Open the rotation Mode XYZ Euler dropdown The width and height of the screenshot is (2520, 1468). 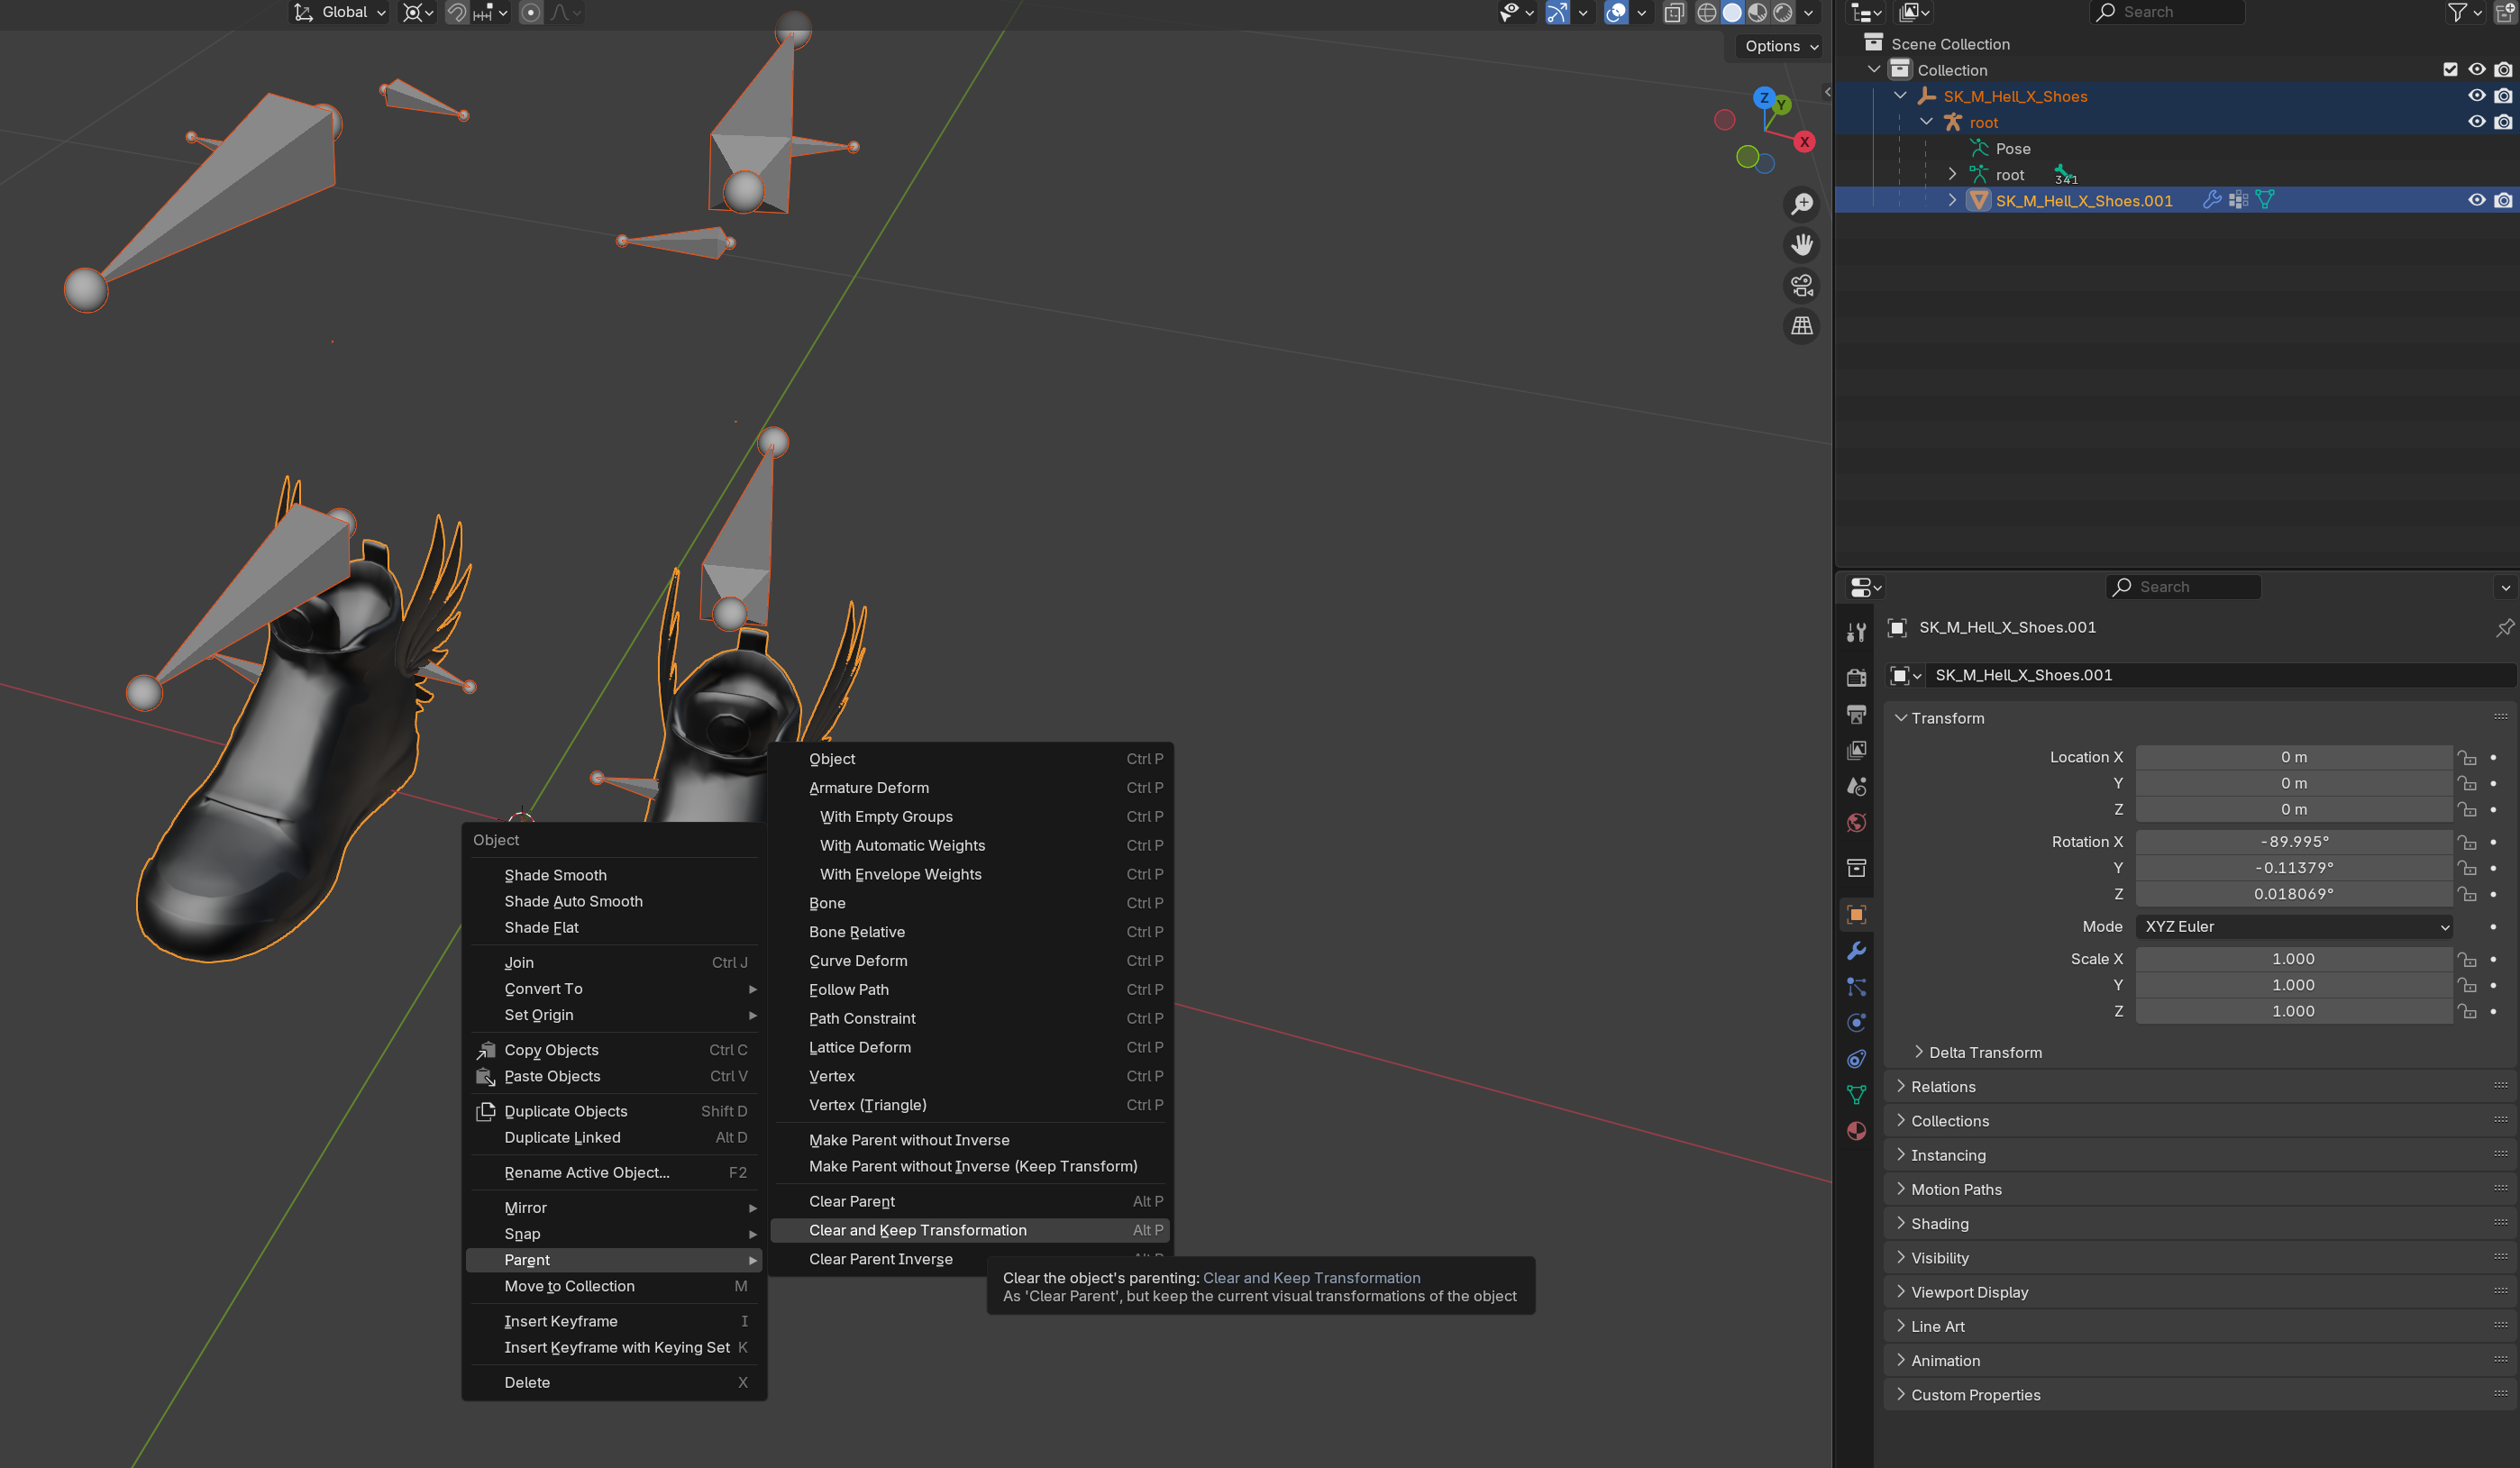2294,927
